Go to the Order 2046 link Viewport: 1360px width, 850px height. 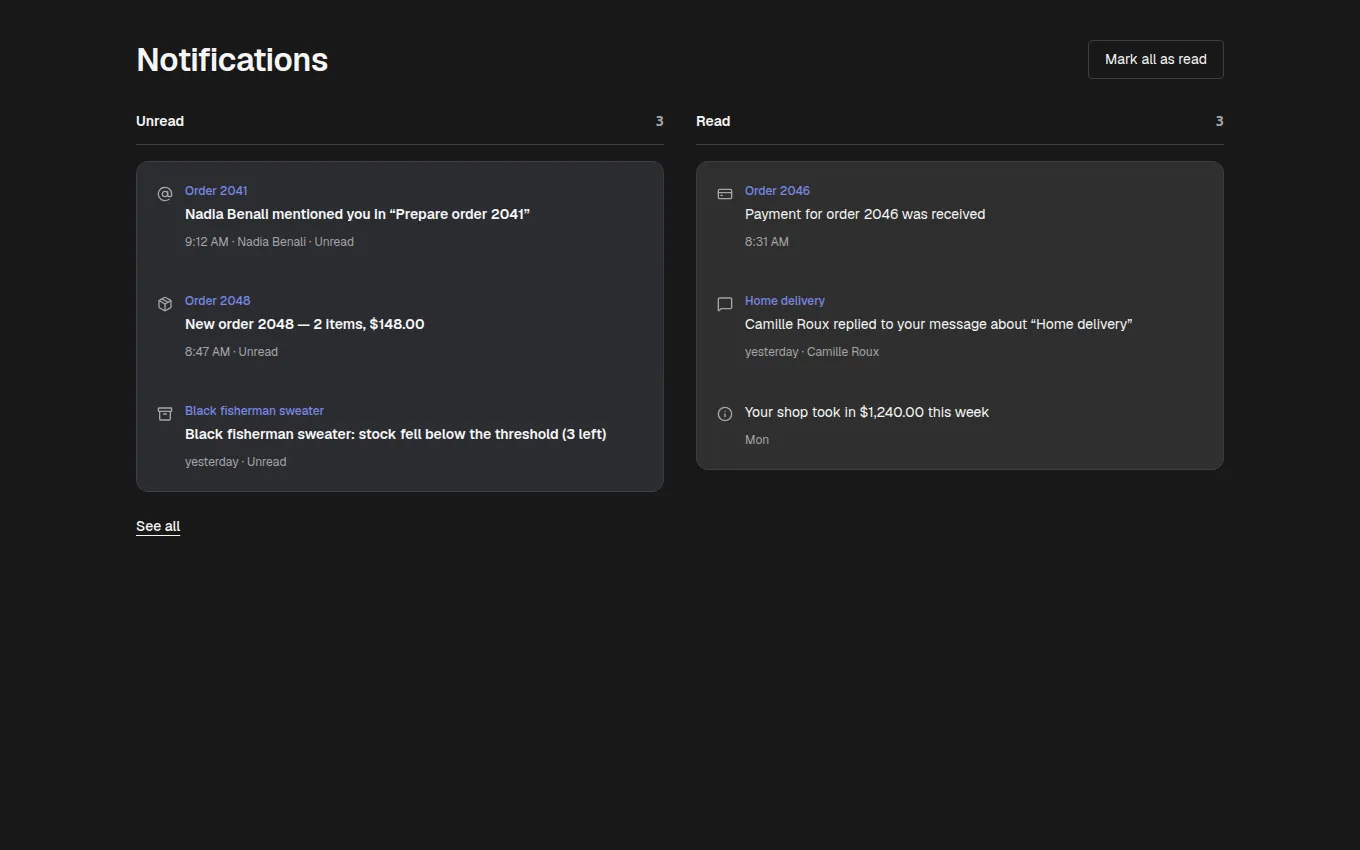tap(777, 191)
